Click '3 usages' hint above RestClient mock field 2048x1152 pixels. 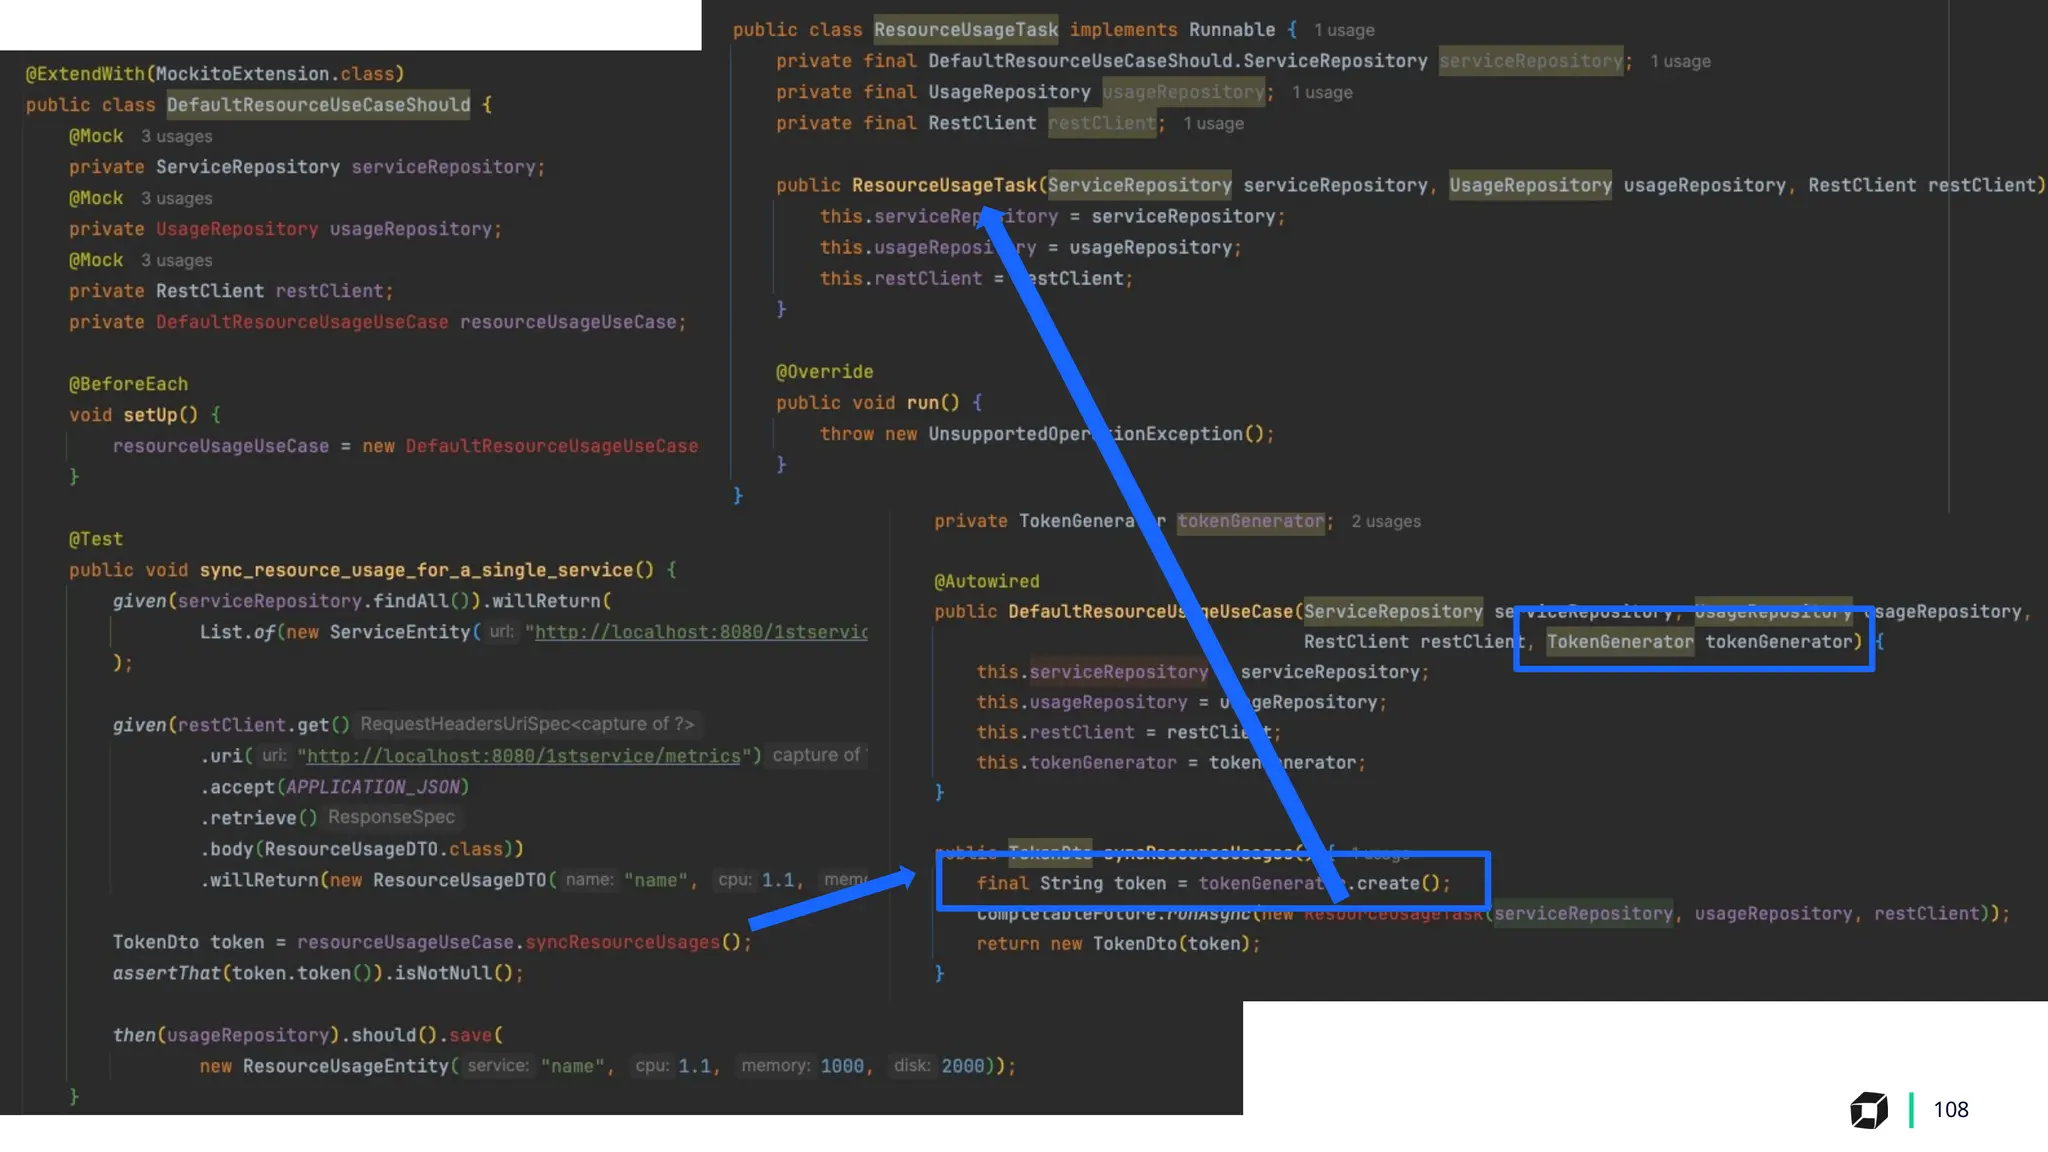coord(176,260)
